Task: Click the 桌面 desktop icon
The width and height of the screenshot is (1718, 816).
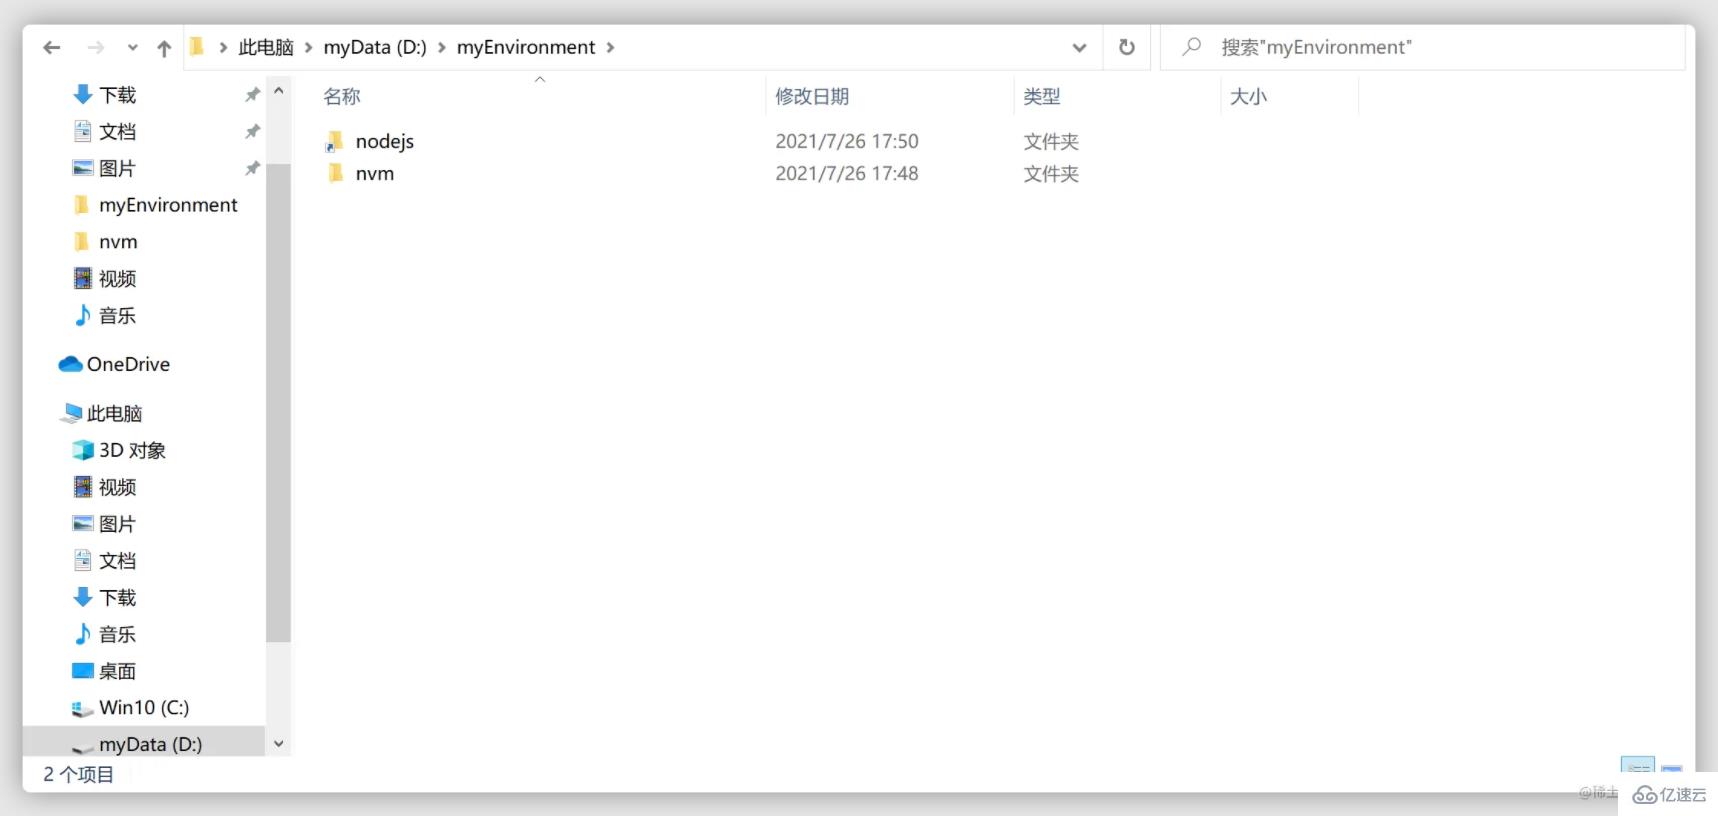Action: coord(83,670)
